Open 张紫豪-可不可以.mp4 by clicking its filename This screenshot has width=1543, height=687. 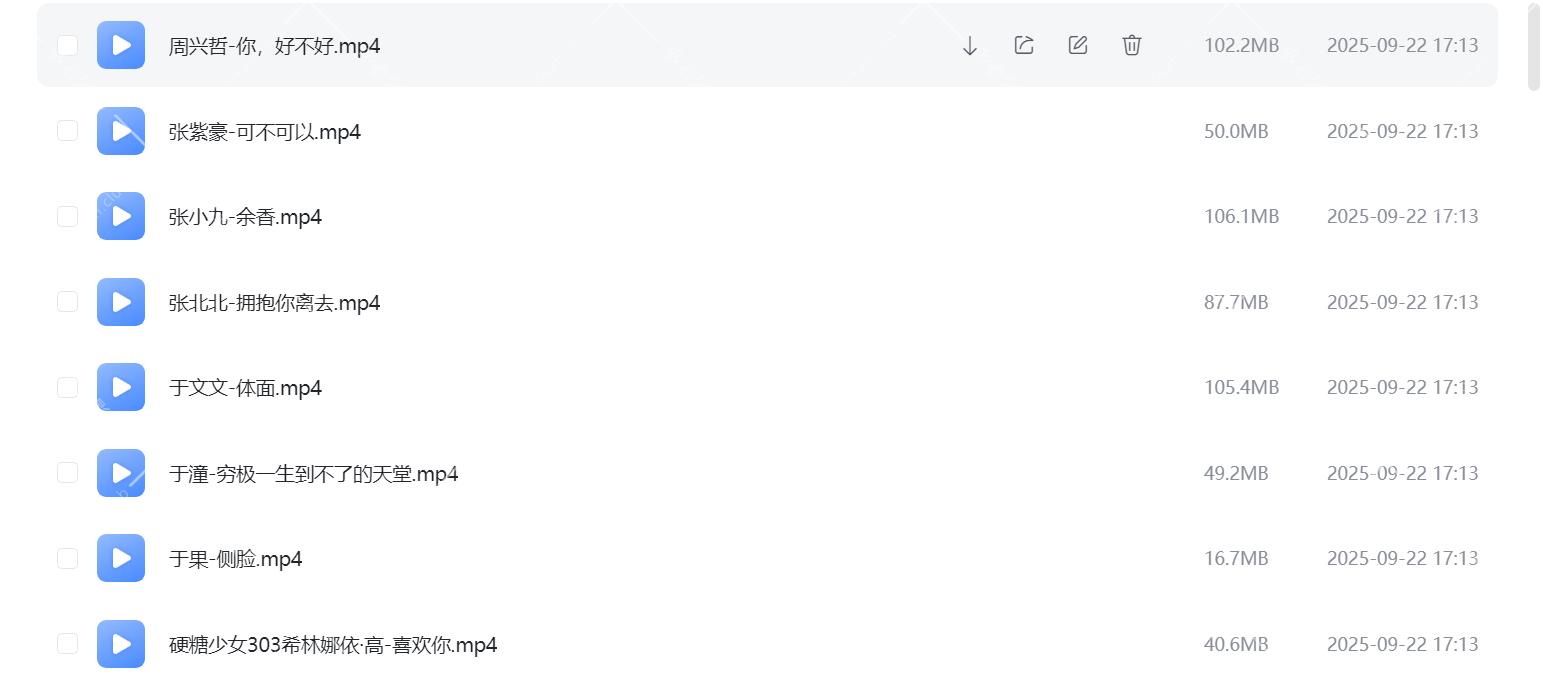point(264,131)
